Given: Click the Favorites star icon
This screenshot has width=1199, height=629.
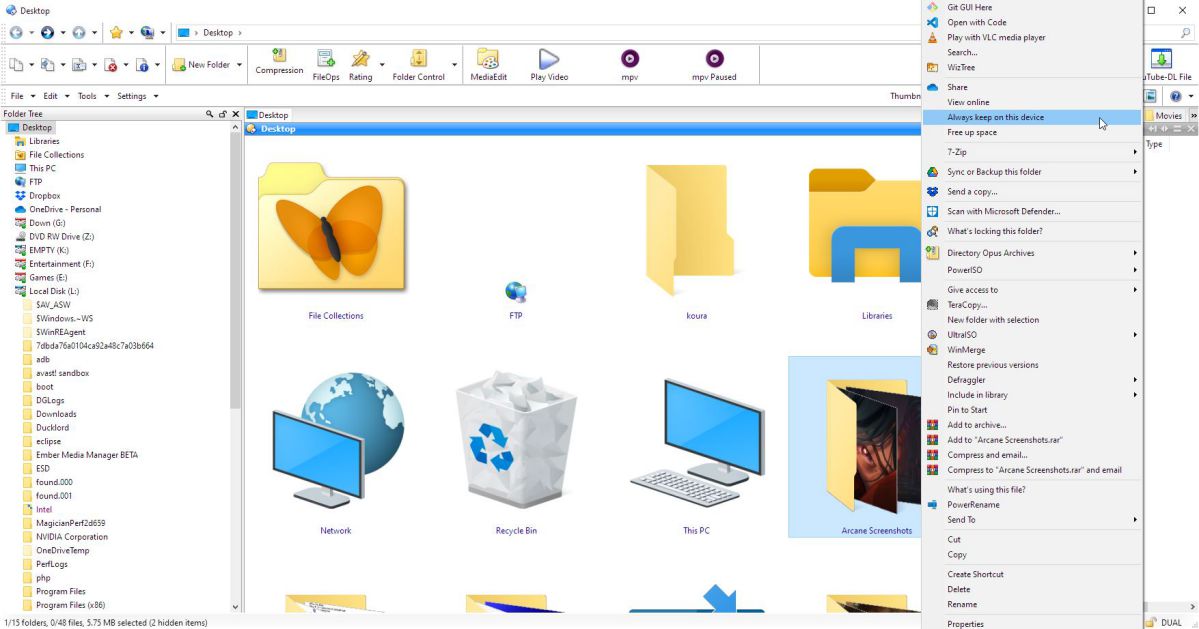Looking at the screenshot, I should pyautogui.click(x=116, y=33).
